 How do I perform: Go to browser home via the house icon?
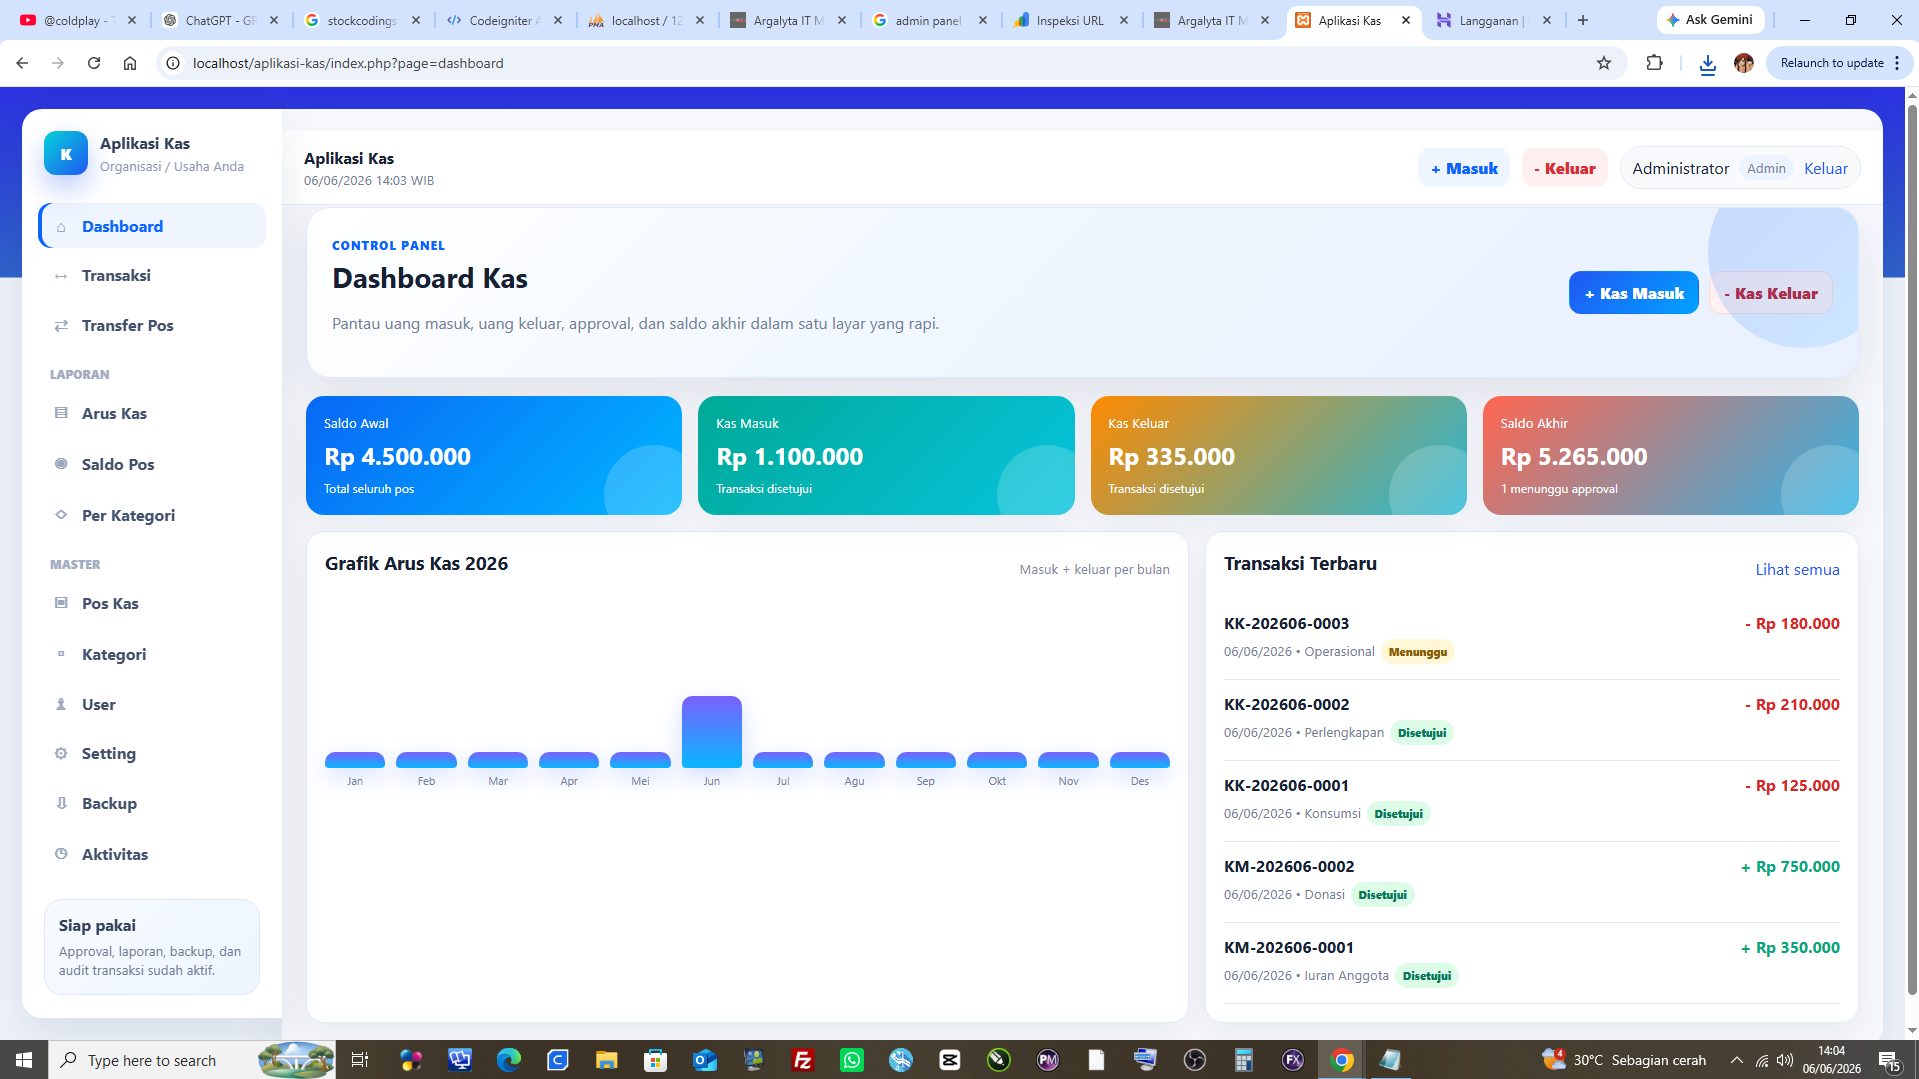pyautogui.click(x=130, y=63)
